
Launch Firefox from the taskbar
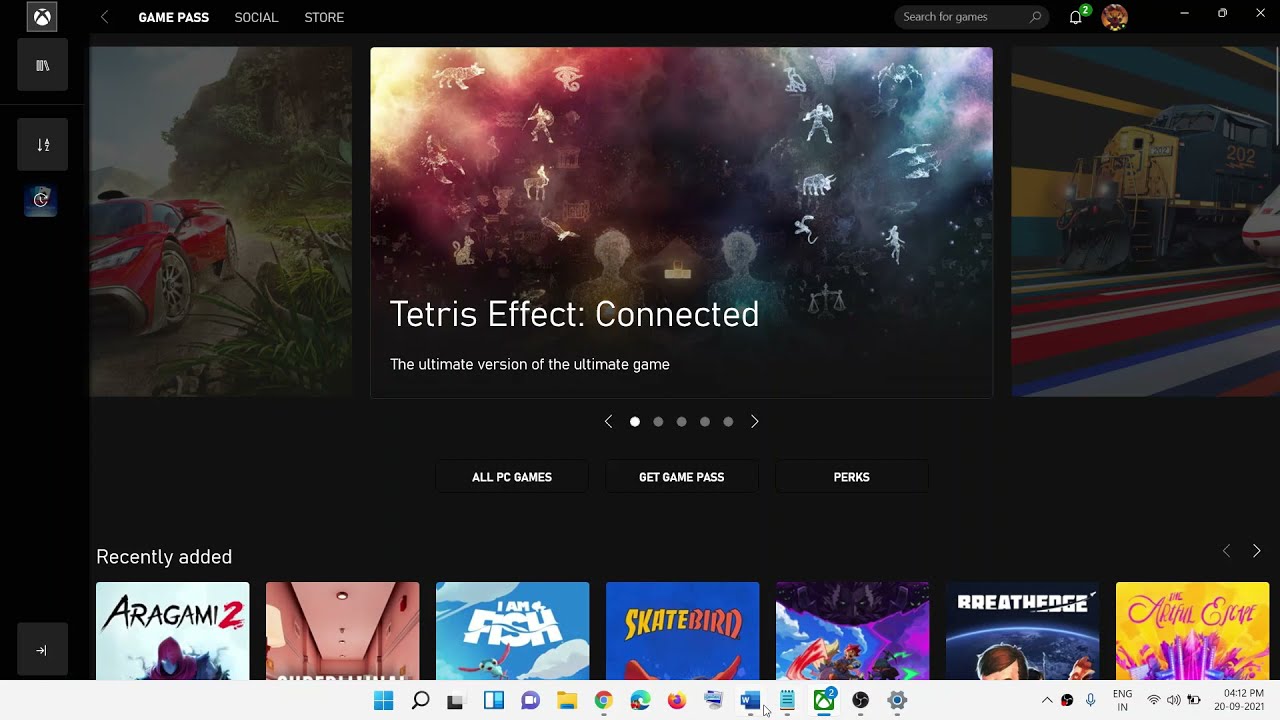pos(677,701)
